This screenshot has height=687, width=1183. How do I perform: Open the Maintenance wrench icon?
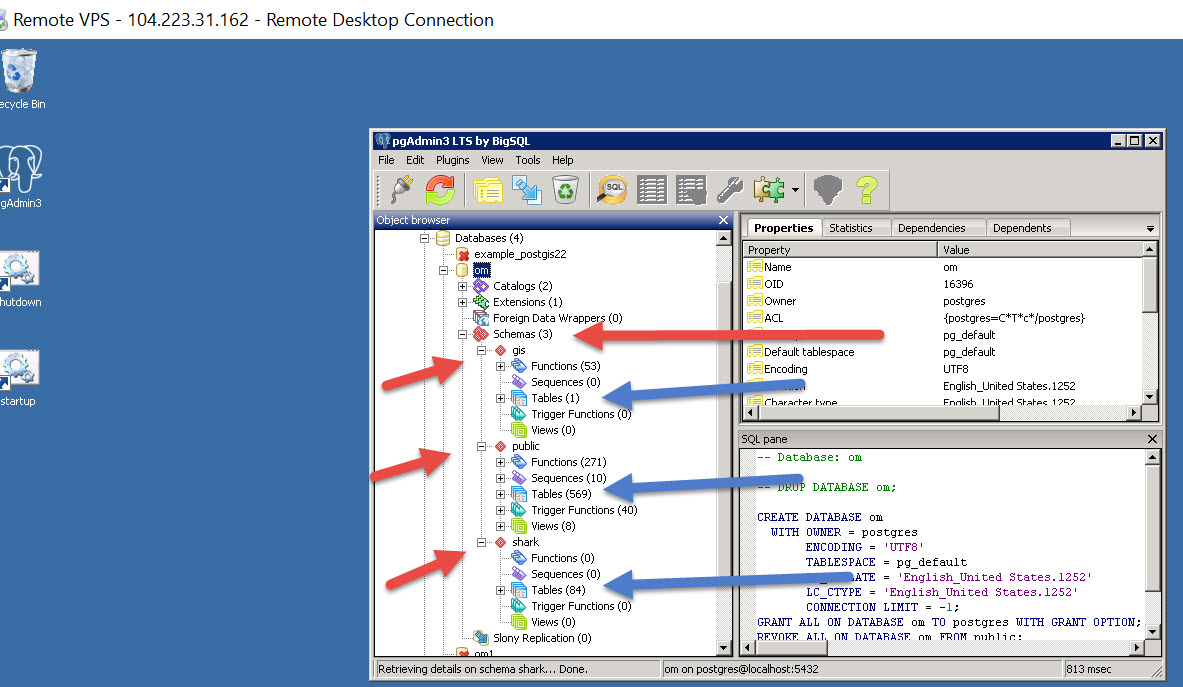click(730, 189)
